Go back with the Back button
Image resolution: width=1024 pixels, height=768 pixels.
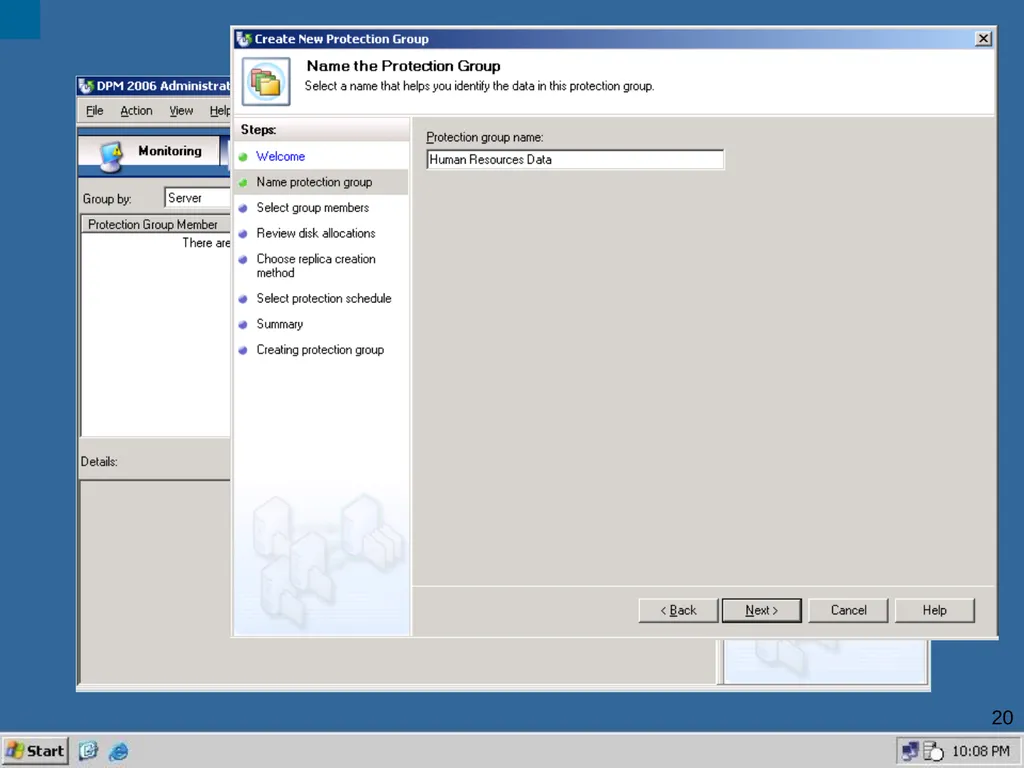point(678,610)
